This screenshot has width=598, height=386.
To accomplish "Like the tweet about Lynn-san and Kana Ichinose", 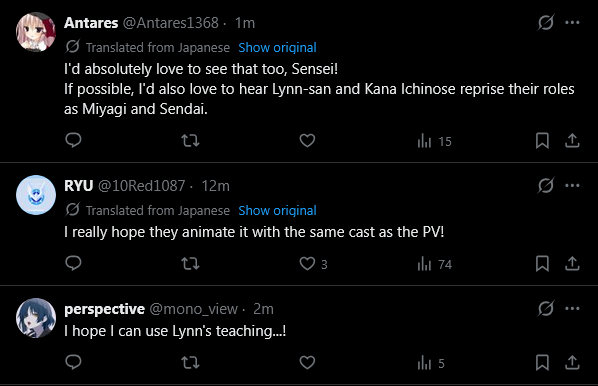I will [307, 140].
